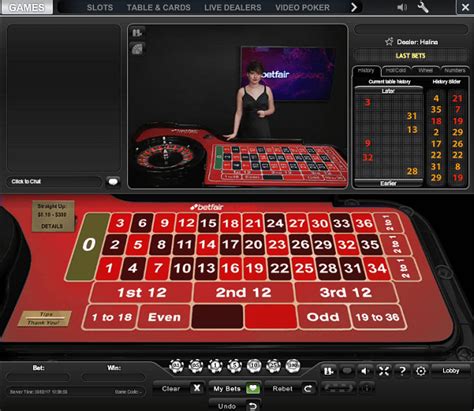Screen dimensions: 474x411
Task: Click the Later history button
Action: pos(388,91)
